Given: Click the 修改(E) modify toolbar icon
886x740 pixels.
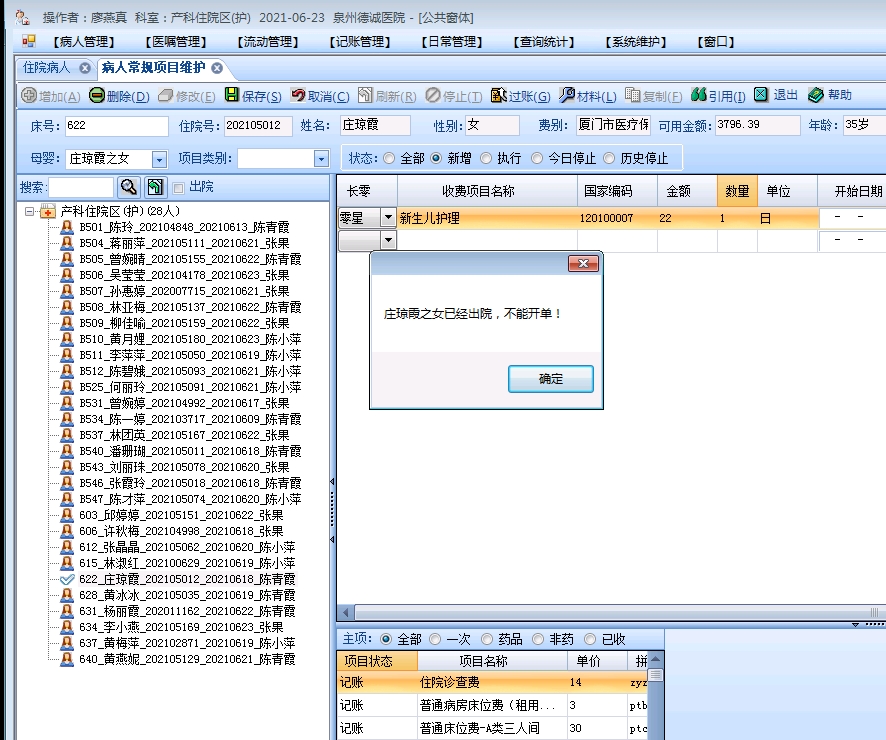Looking at the screenshot, I should pos(166,95).
